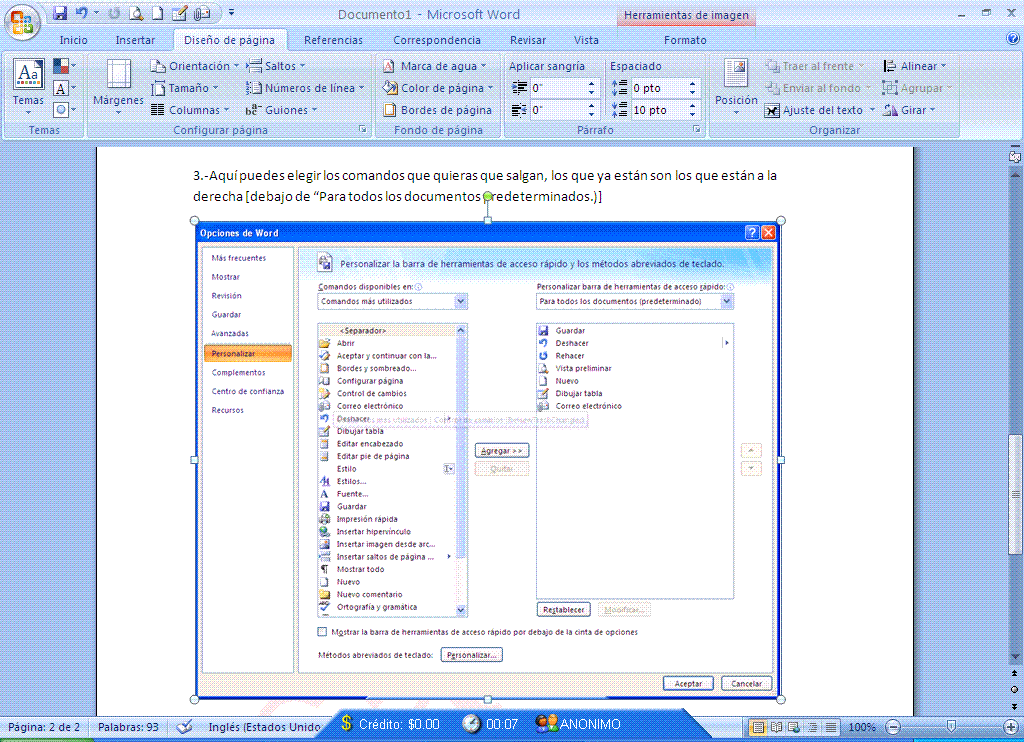The image size is (1024, 742).
Task: Click the 'Palabras: 93' word count
Action: pyautogui.click(x=128, y=726)
